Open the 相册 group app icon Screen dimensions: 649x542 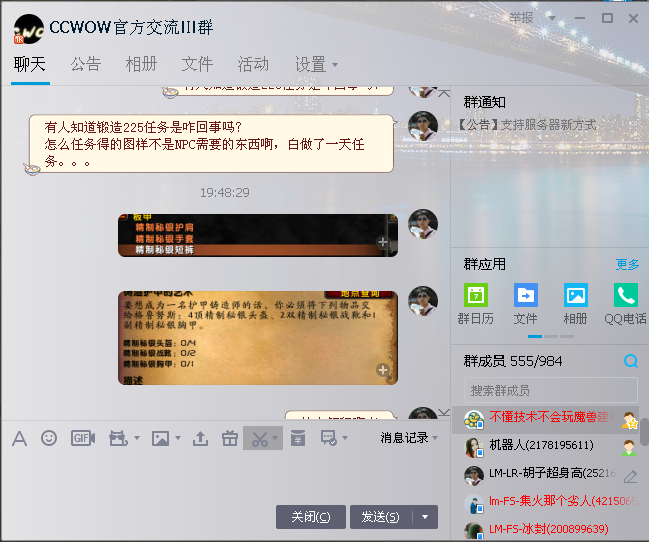tap(575, 304)
